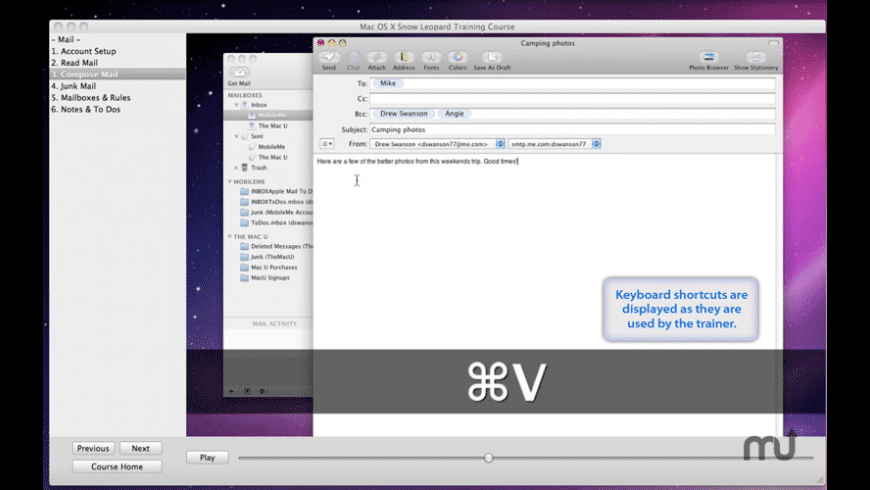Select lesson 3. Compose Mail
The height and width of the screenshot is (490, 870).
(x=118, y=74)
